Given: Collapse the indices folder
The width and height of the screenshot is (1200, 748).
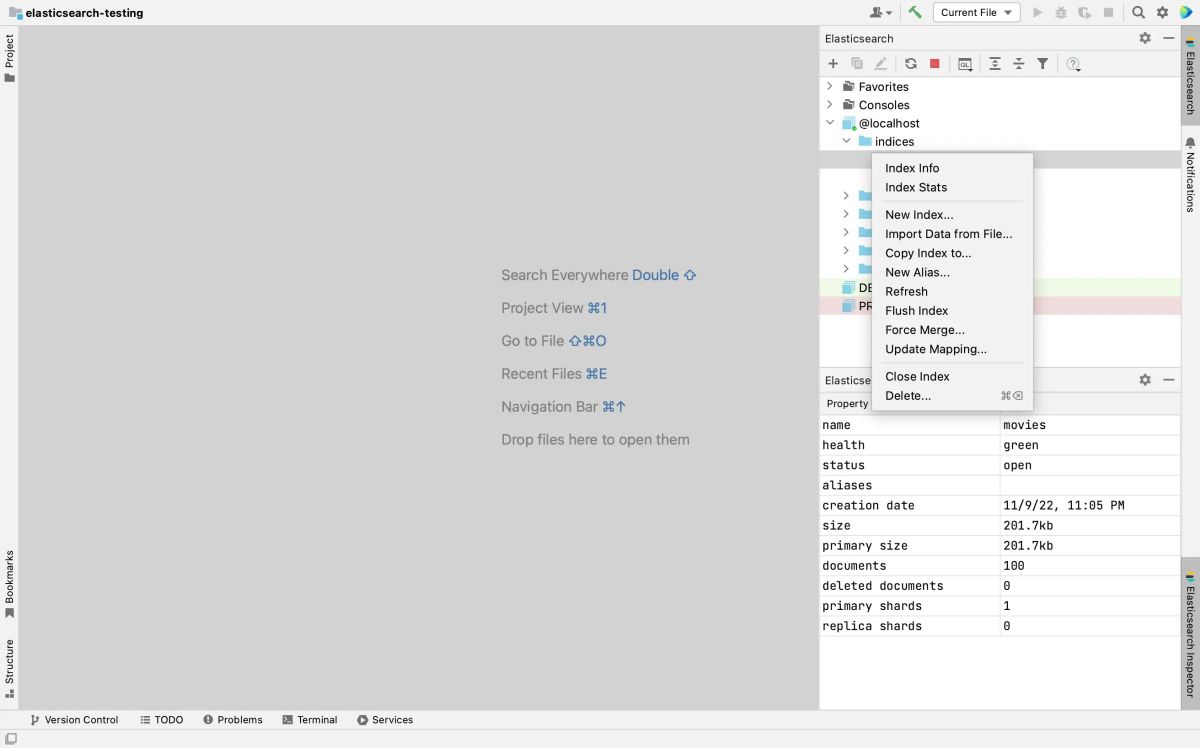Looking at the screenshot, I should [x=846, y=141].
